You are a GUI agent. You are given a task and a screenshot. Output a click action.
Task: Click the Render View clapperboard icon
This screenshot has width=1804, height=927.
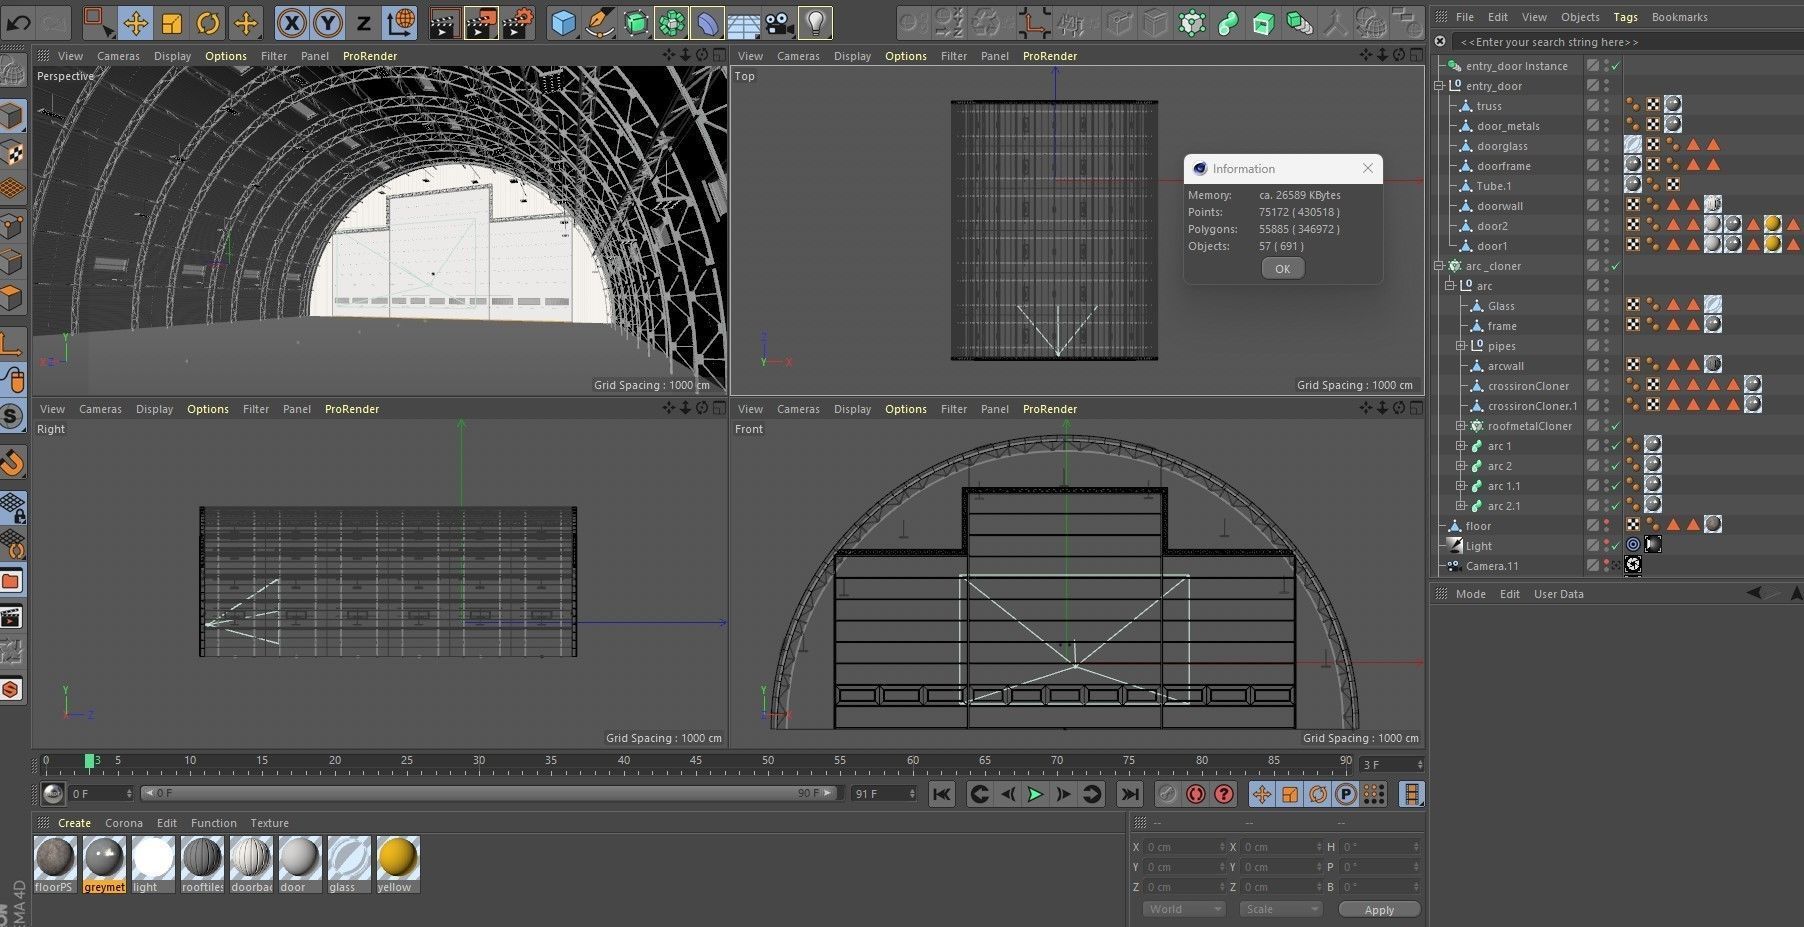click(444, 22)
